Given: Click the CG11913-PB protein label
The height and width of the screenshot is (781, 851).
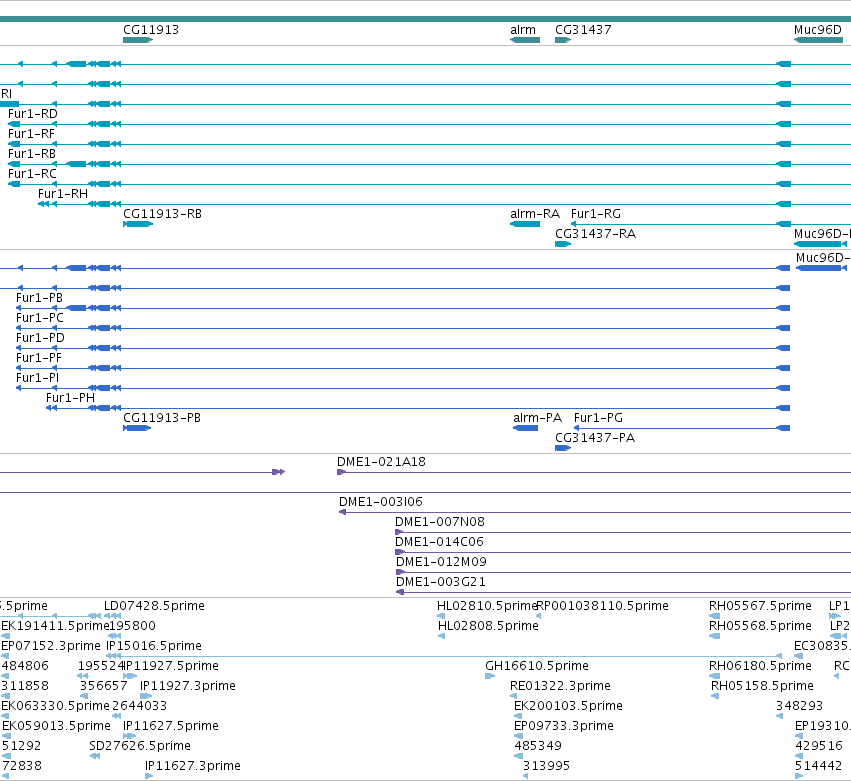Looking at the screenshot, I should click(x=162, y=418).
